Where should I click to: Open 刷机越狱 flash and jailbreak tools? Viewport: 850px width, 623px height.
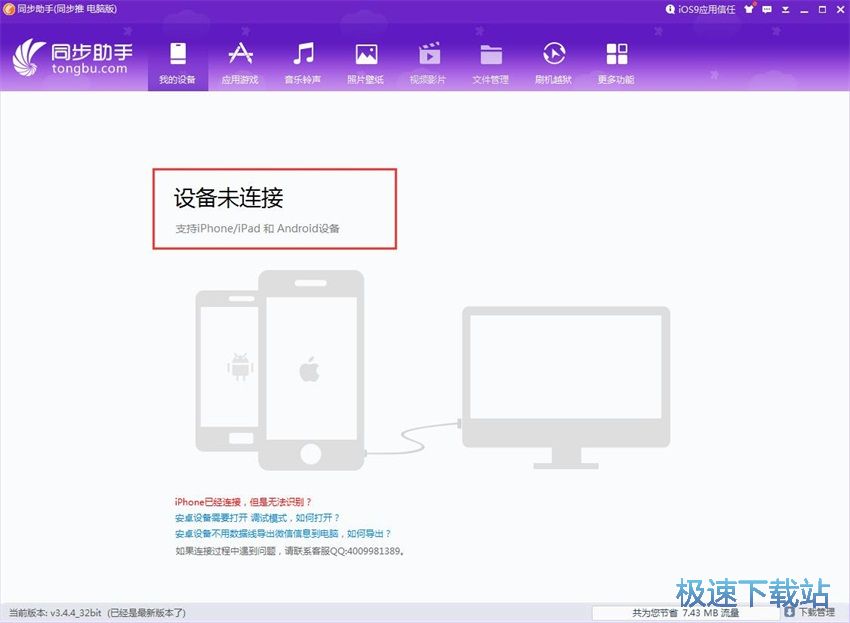tap(553, 63)
